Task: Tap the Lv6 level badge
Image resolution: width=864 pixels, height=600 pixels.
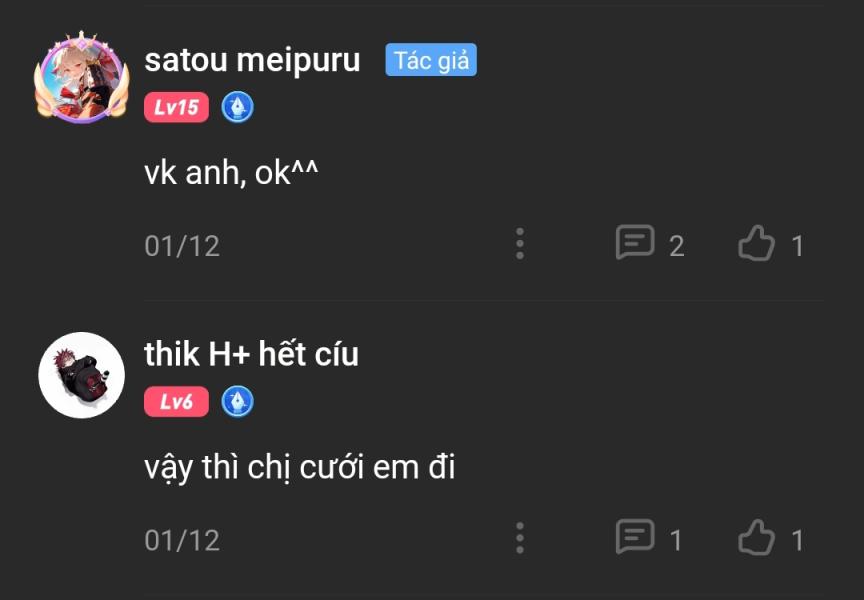Action: click(x=176, y=402)
